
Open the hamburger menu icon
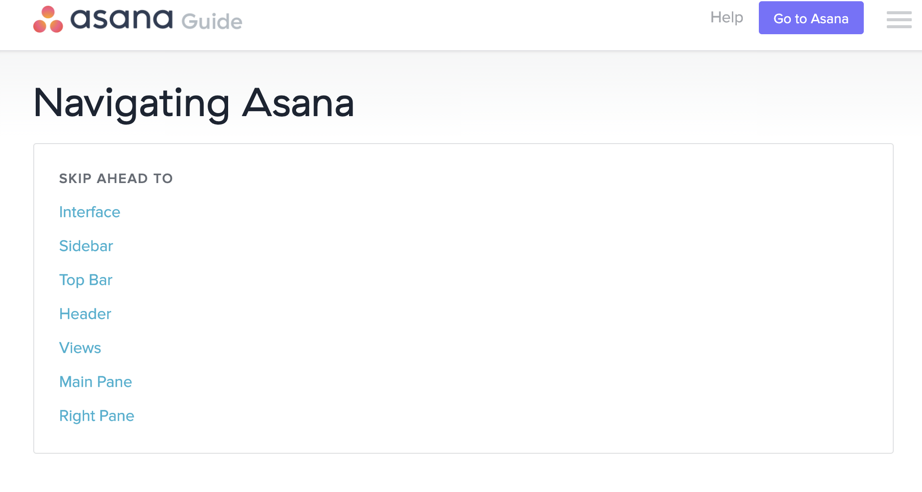(899, 19)
